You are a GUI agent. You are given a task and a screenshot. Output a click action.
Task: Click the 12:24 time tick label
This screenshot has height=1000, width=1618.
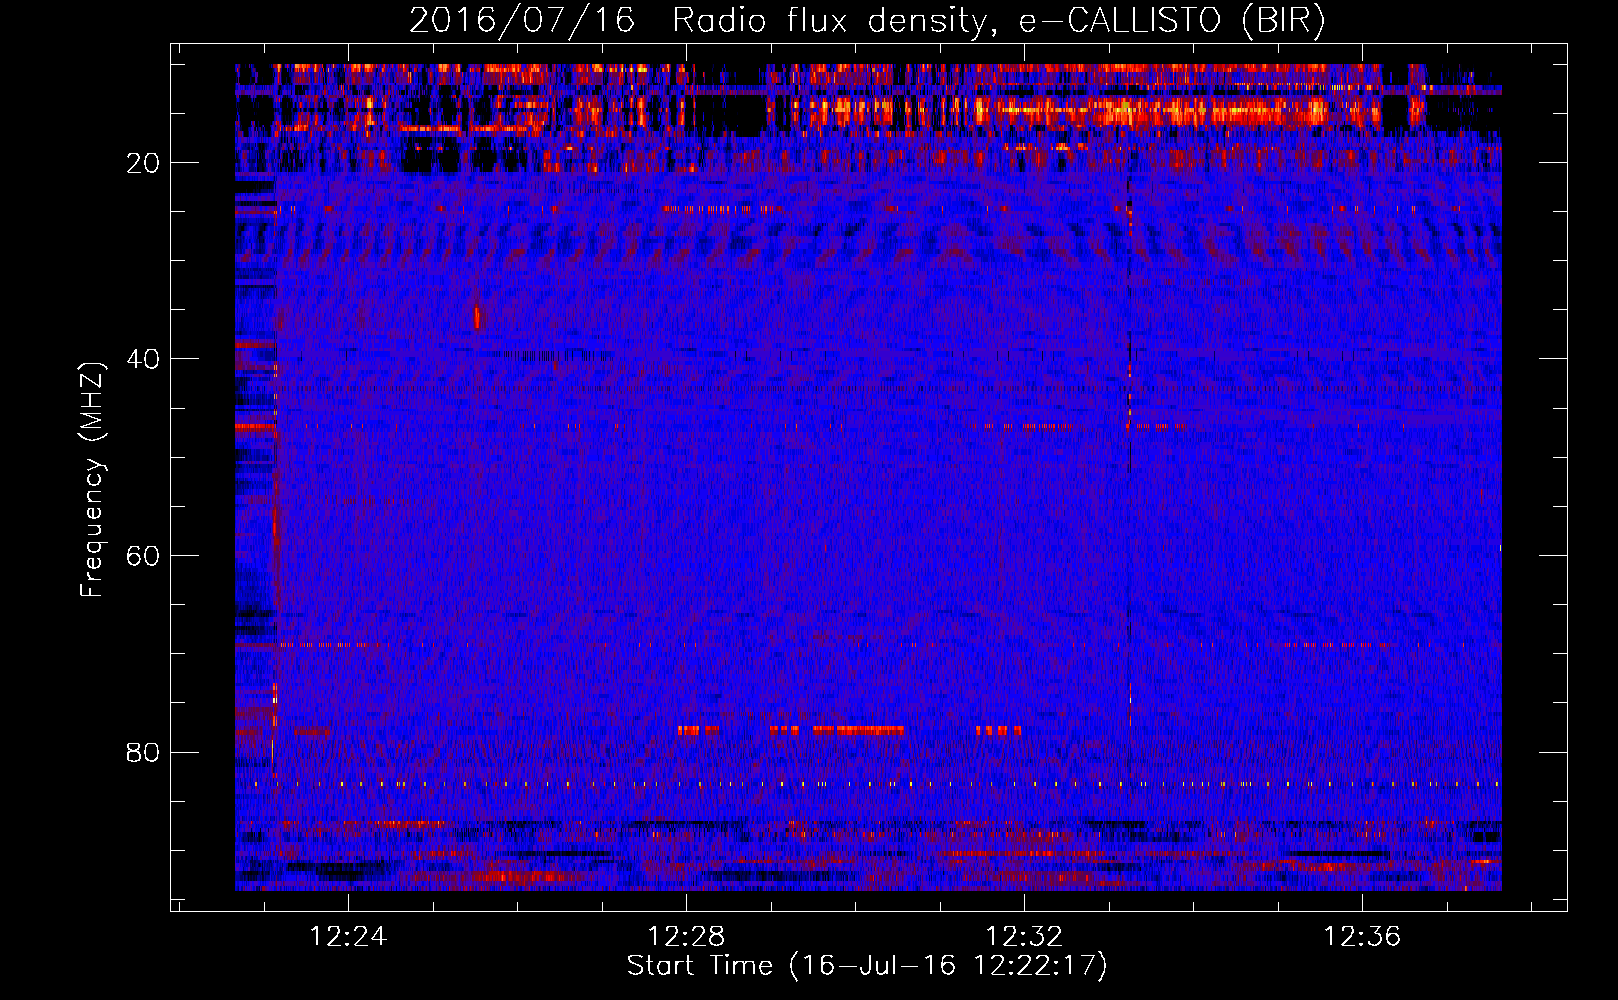348,937
